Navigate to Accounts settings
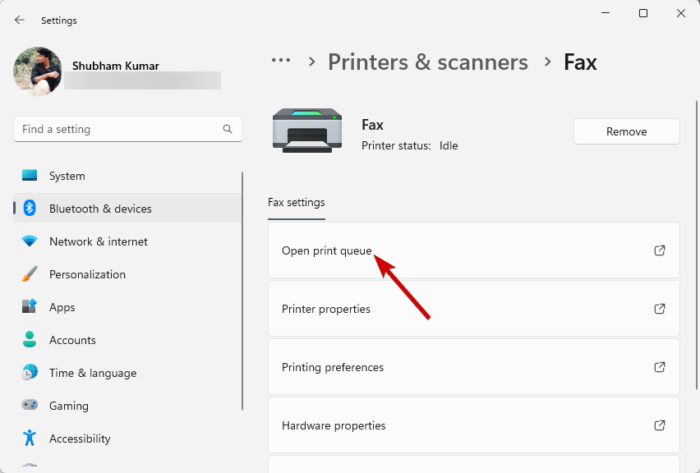700x473 pixels. click(x=127, y=340)
